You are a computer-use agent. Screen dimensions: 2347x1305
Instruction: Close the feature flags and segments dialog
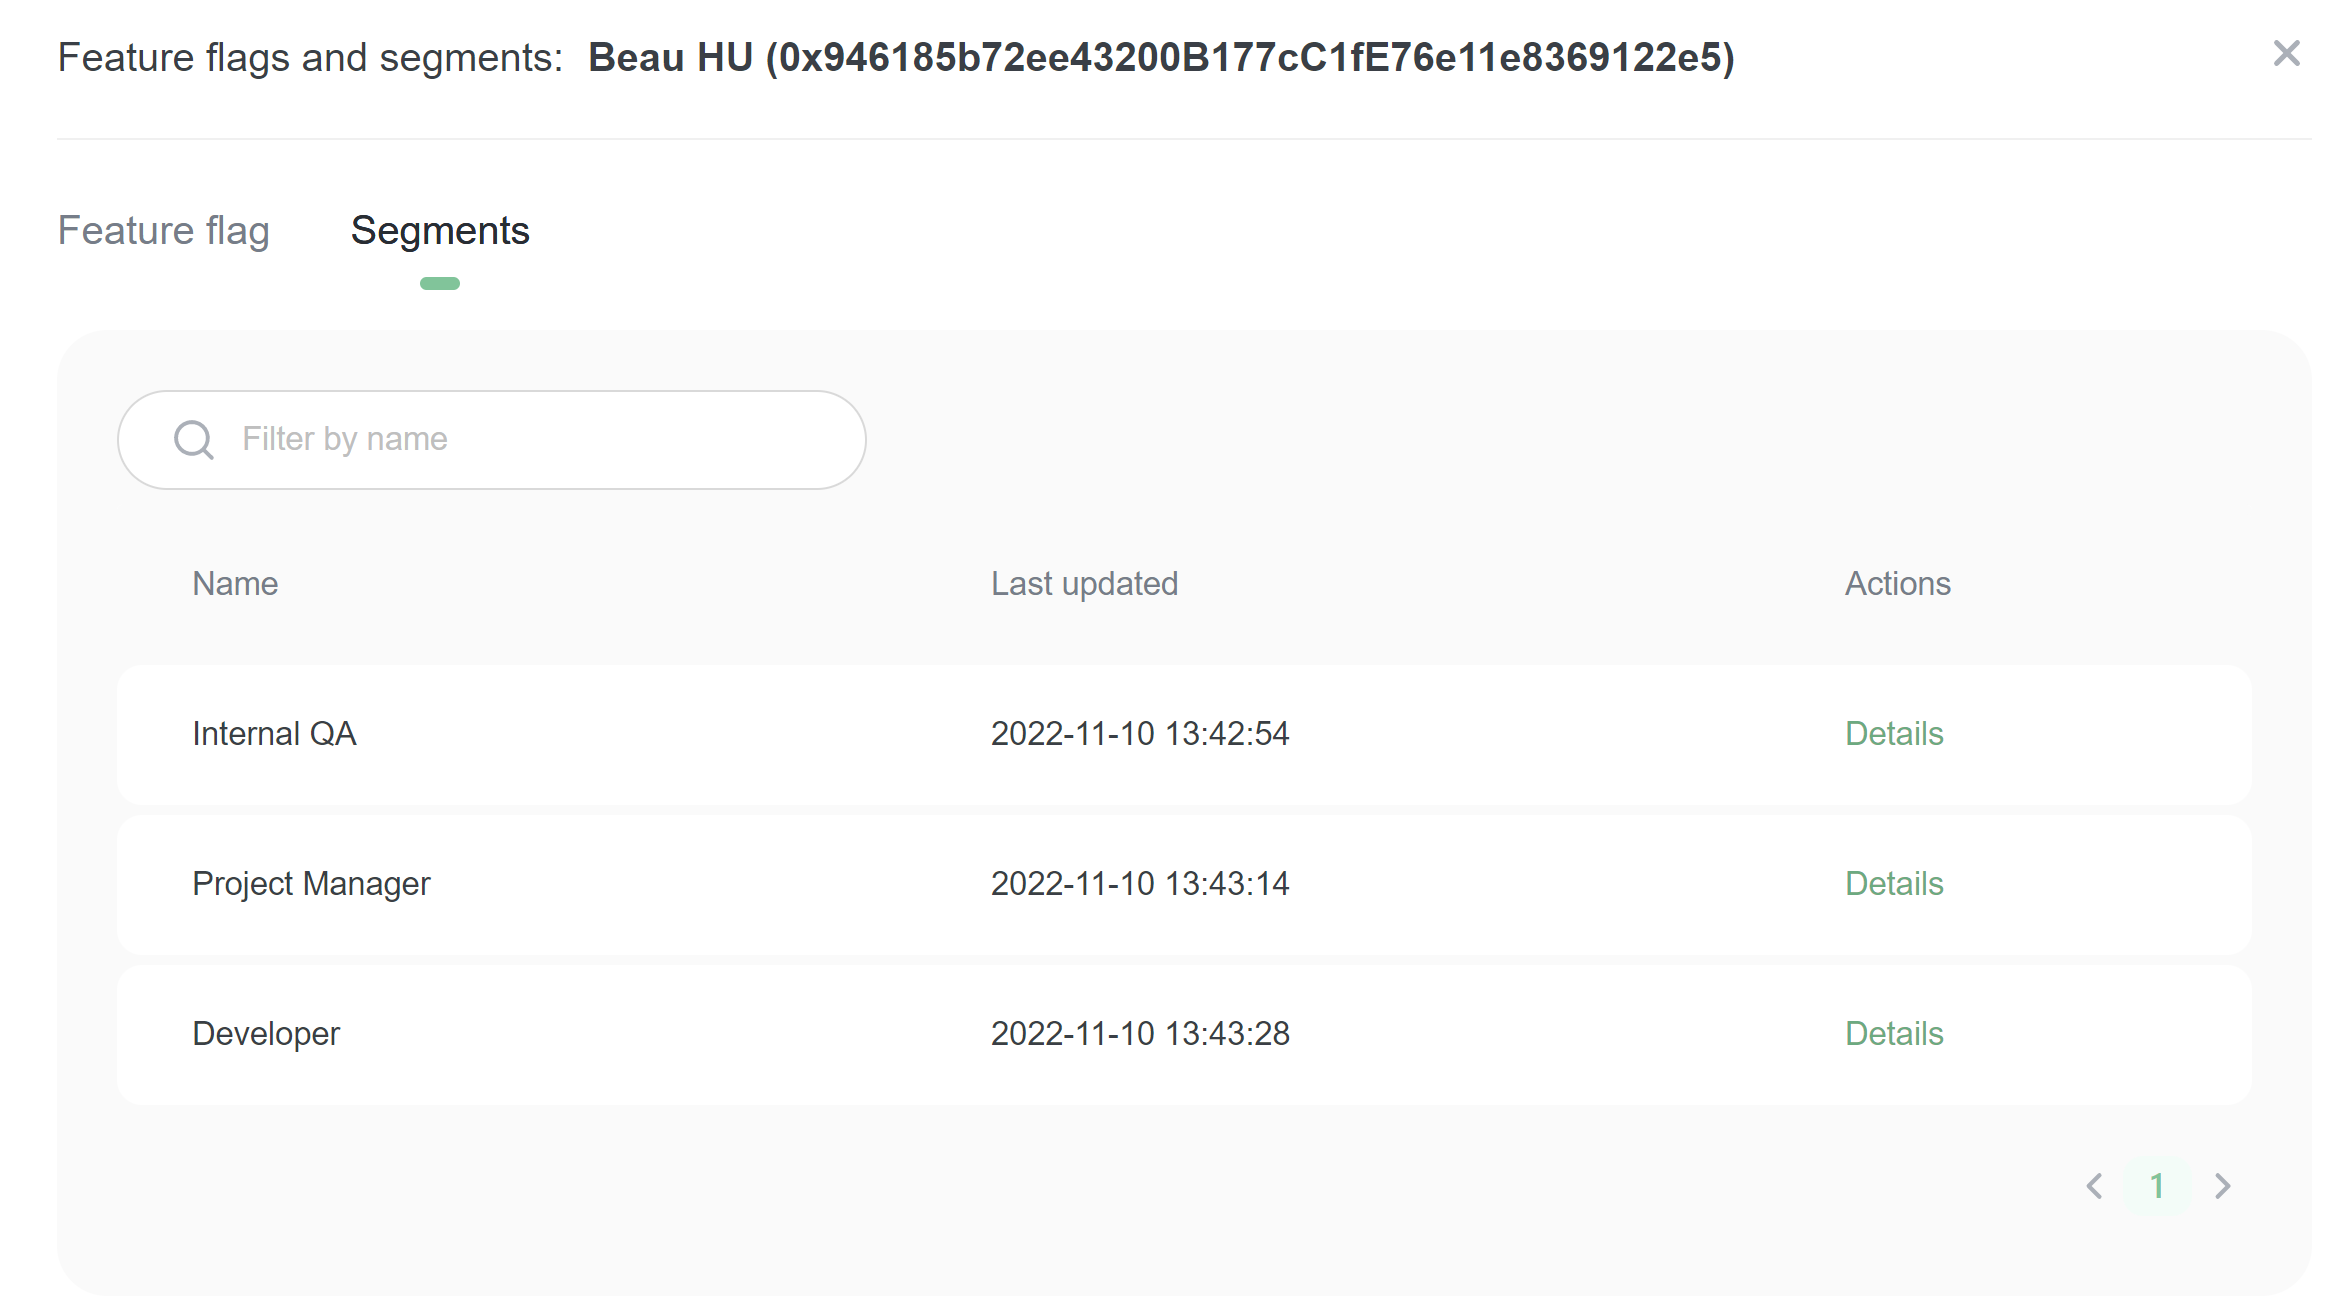(2286, 53)
